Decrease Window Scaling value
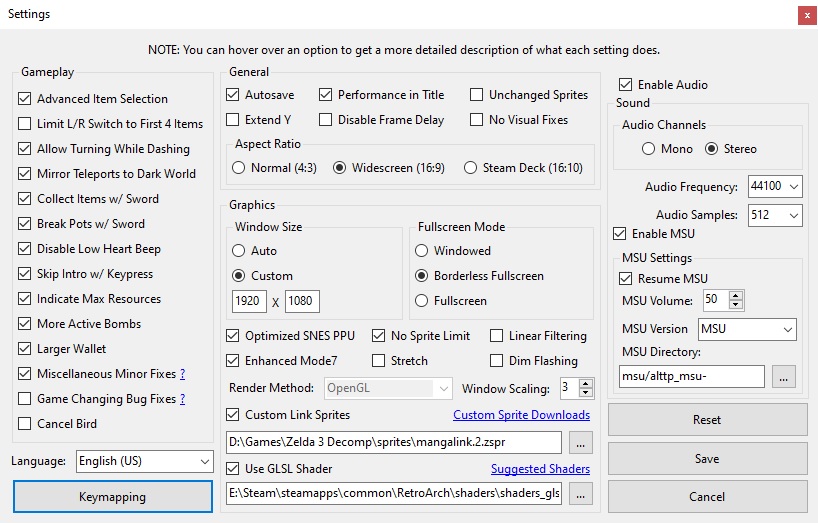 point(586,392)
